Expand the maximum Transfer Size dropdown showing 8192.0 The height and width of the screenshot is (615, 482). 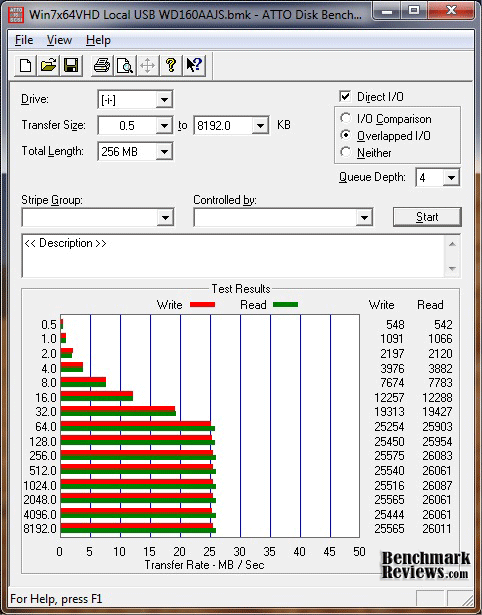pyautogui.click(x=260, y=126)
